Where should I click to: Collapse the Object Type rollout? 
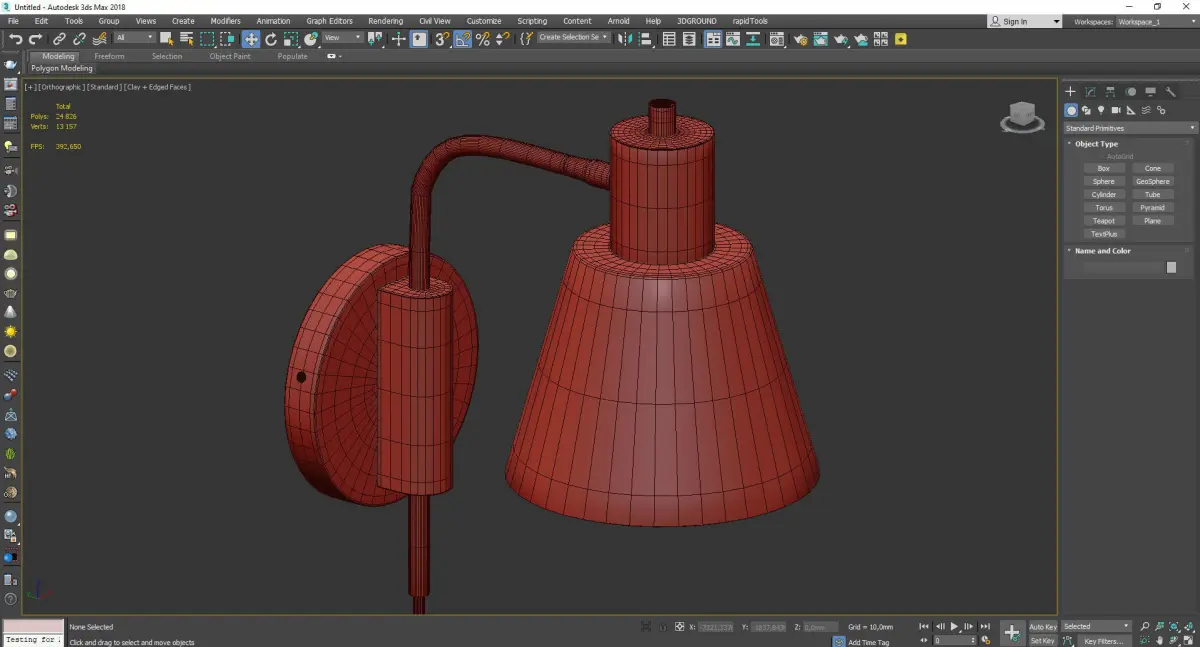tap(1096, 144)
